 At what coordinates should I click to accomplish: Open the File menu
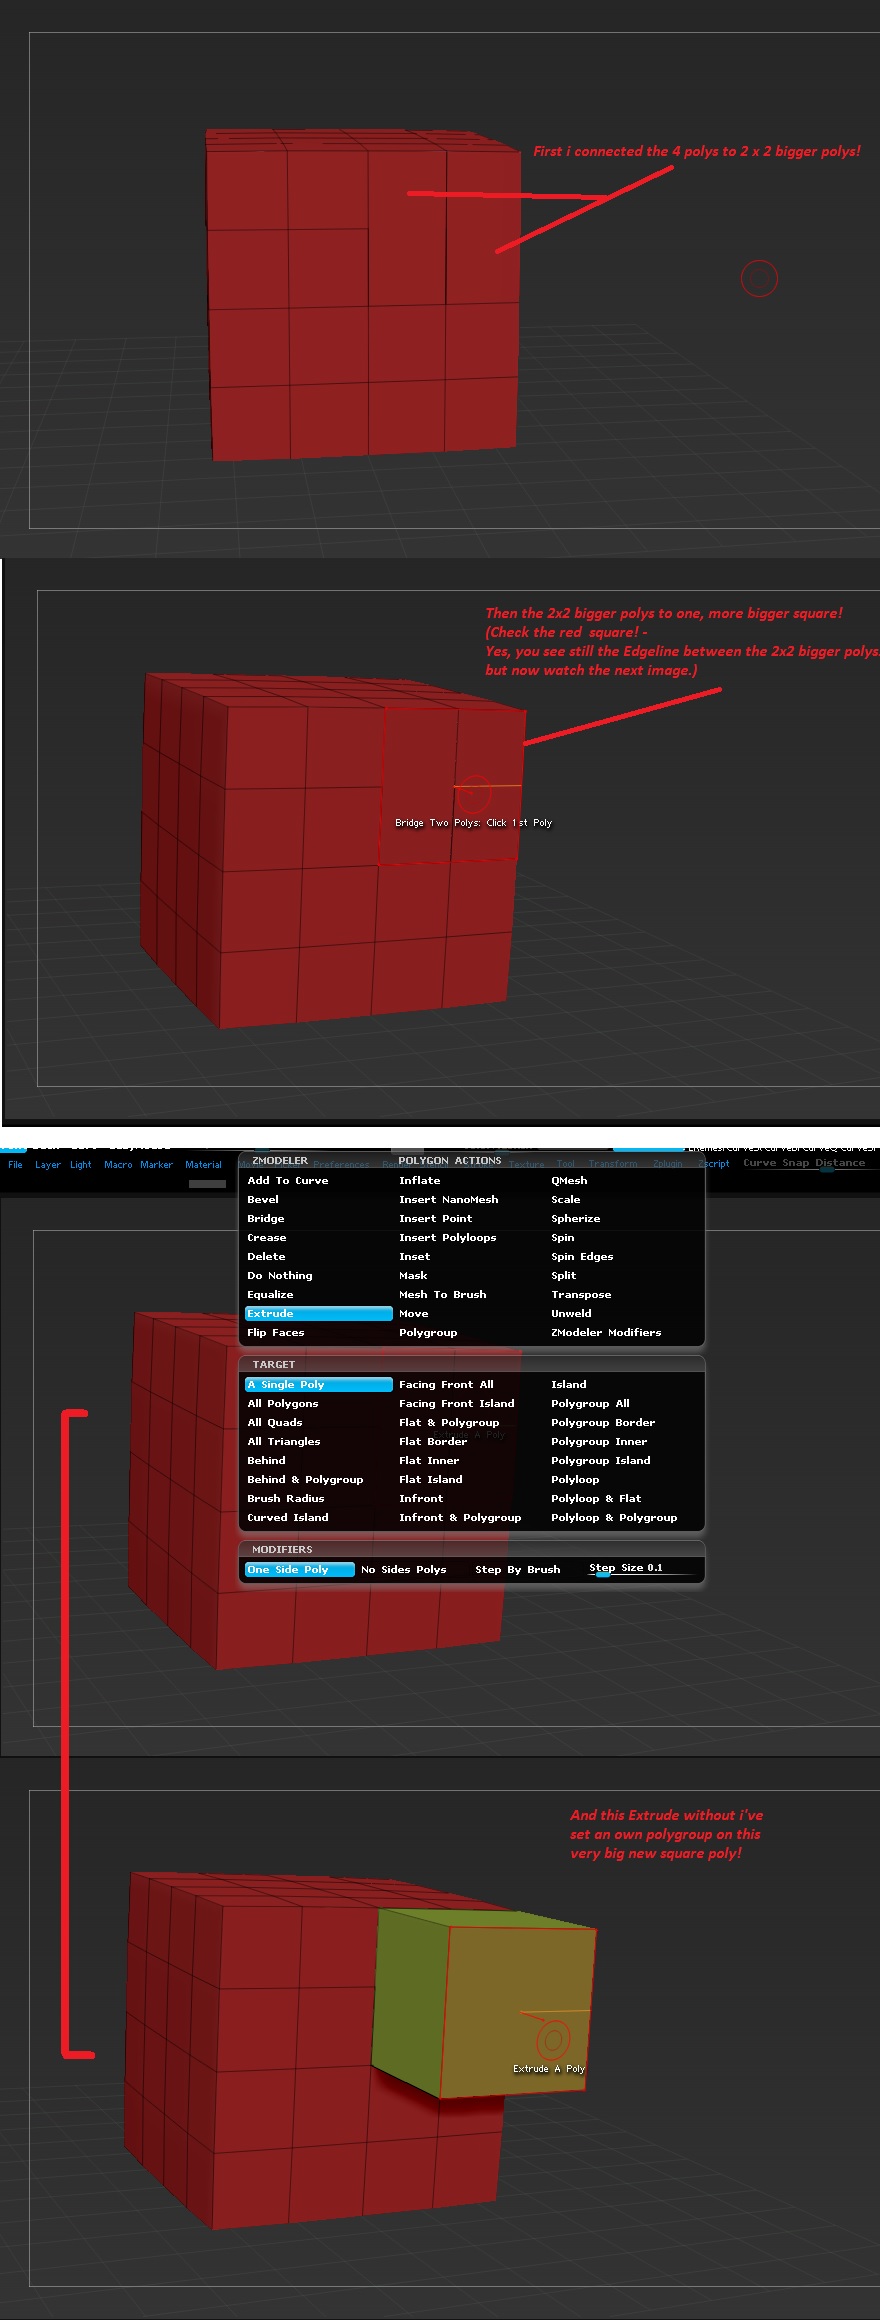tap(15, 1164)
